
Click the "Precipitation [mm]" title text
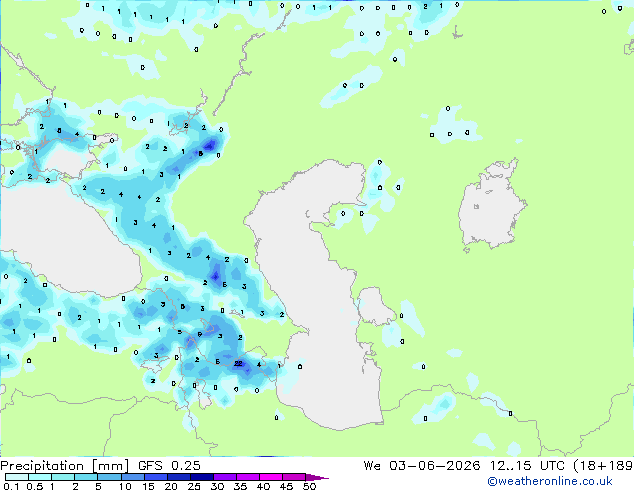pos(65,466)
